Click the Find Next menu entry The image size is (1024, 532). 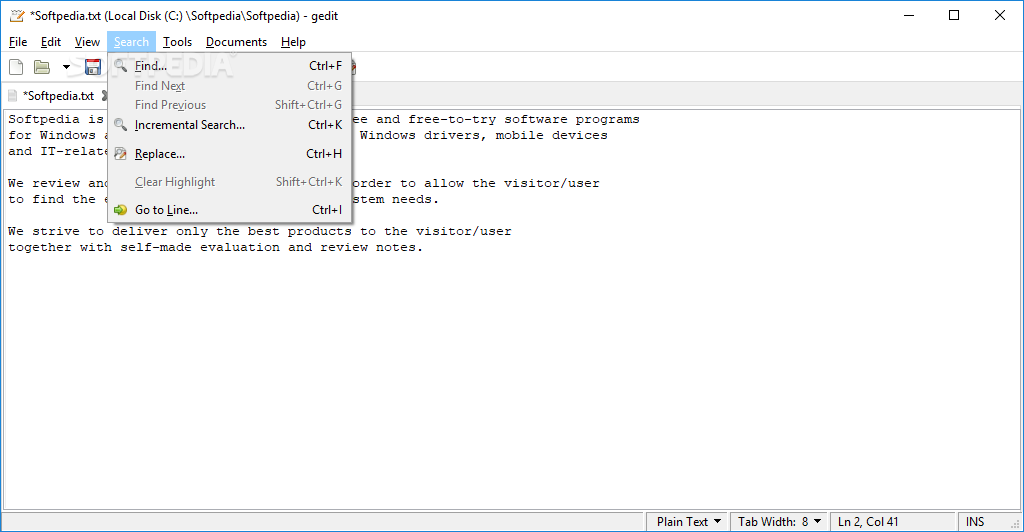pyautogui.click(x=230, y=86)
